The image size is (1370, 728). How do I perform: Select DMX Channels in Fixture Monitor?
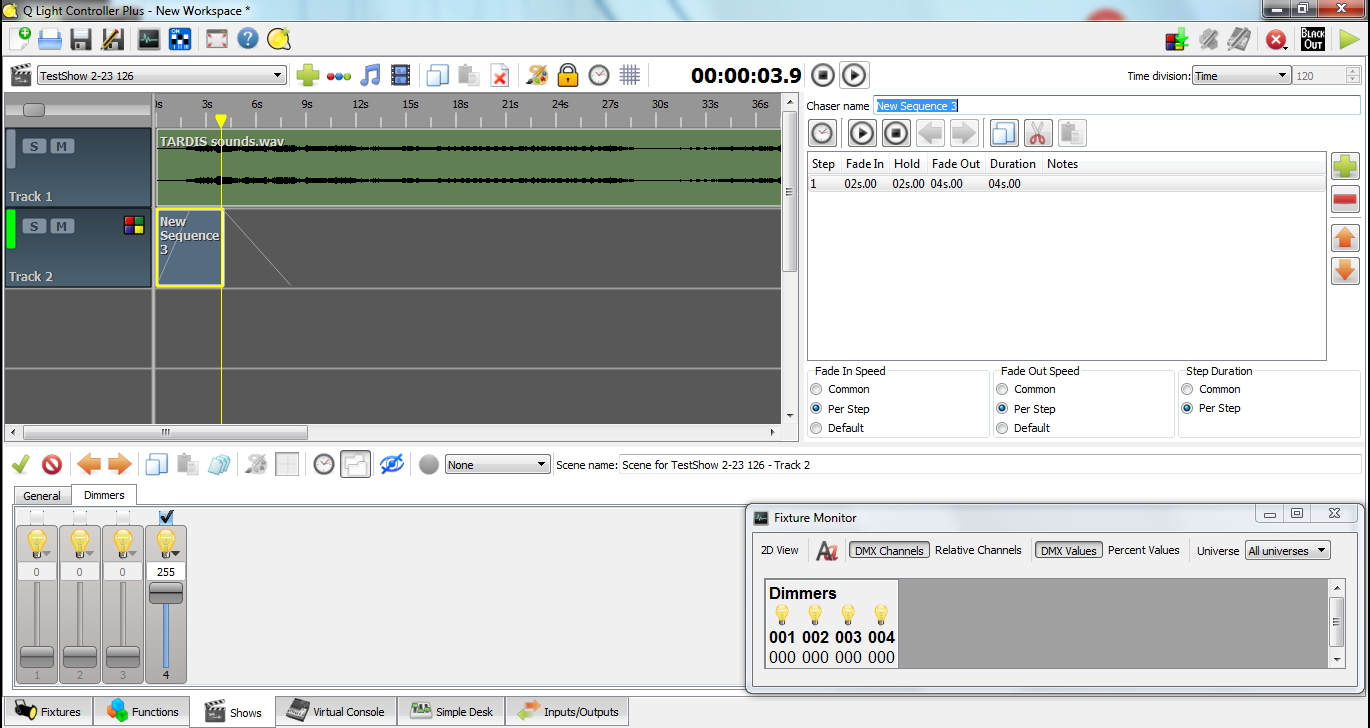click(889, 550)
